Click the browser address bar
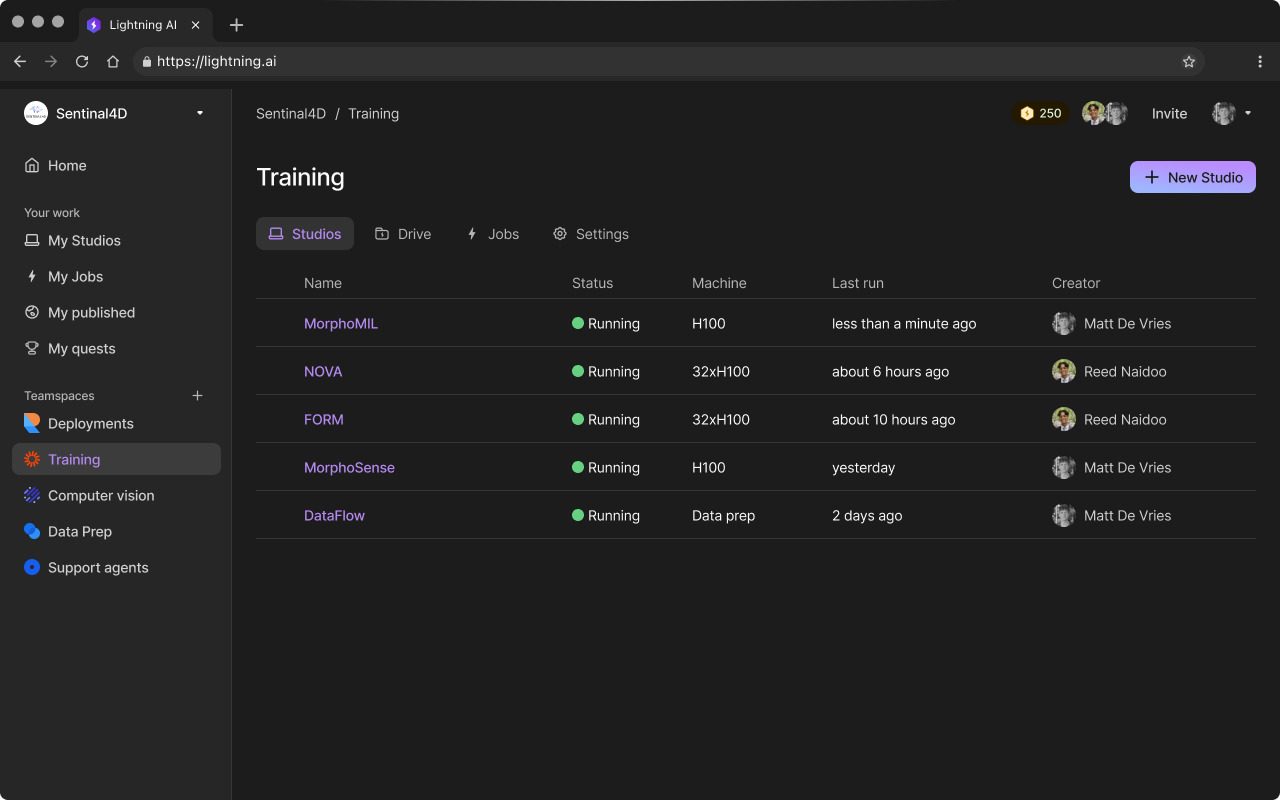This screenshot has width=1280, height=800. pos(668,61)
